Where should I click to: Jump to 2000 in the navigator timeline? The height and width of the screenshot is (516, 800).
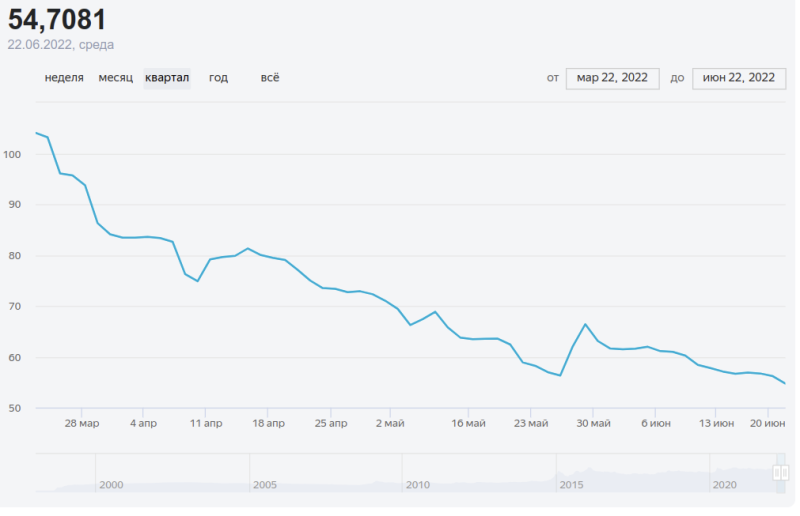click(111, 484)
